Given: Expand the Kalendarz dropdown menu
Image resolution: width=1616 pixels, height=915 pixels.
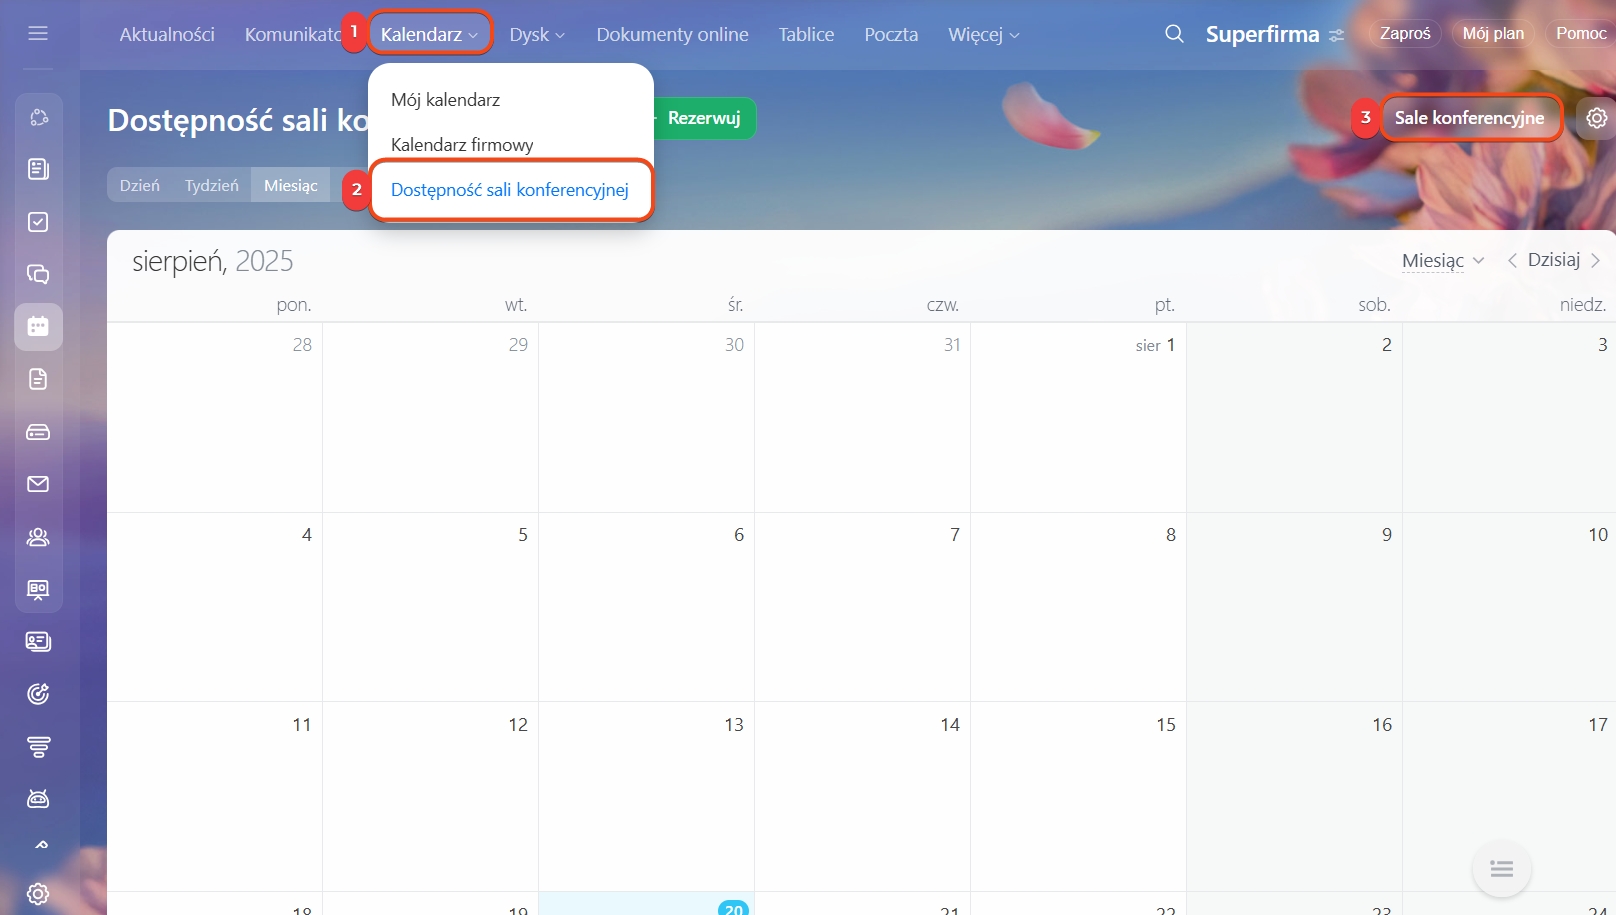Looking at the screenshot, I should point(430,34).
